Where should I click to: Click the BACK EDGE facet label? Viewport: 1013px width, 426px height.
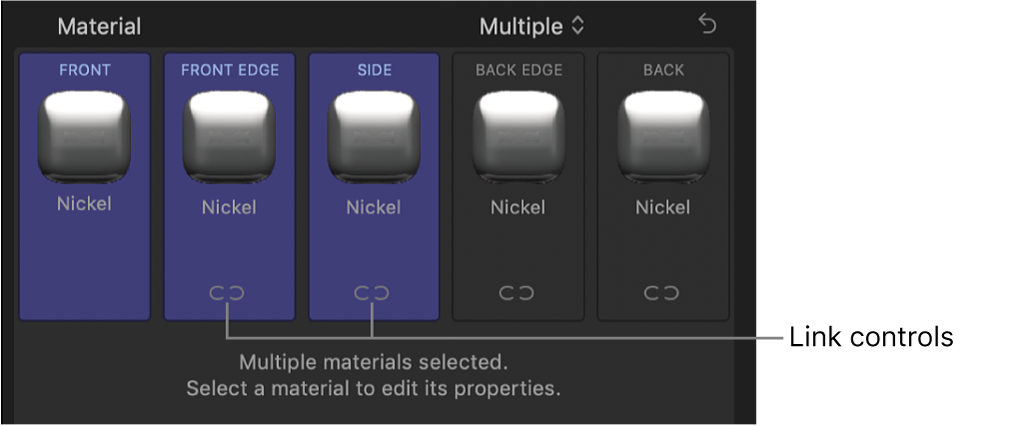(518, 70)
